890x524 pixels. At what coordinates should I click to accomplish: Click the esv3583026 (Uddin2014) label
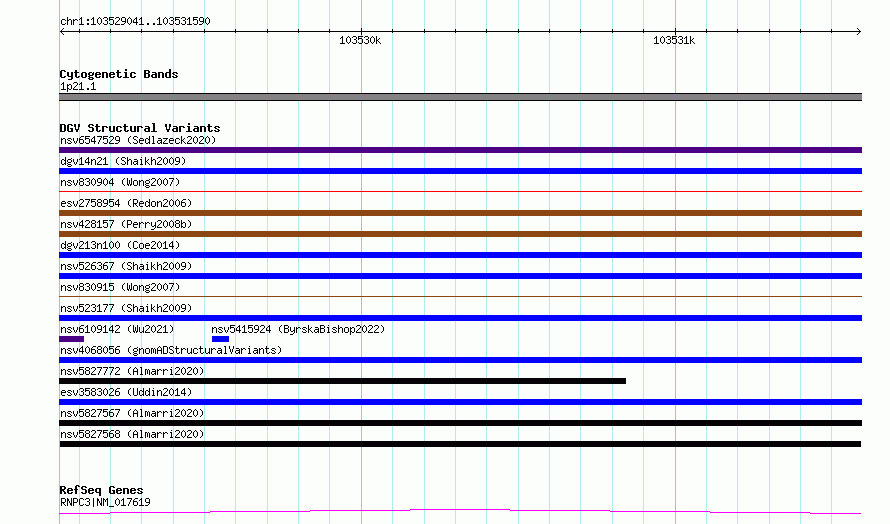(126, 392)
